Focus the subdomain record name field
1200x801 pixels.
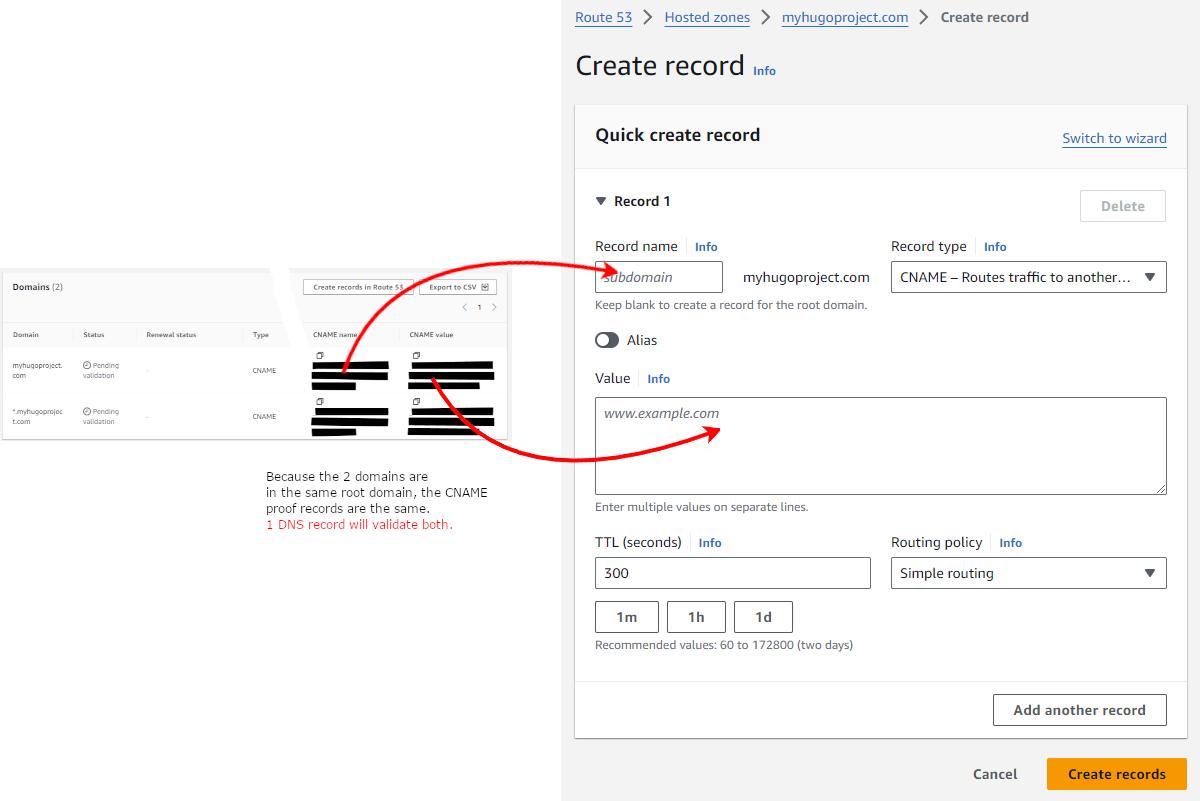pyautogui.click(x=659, y=277)
